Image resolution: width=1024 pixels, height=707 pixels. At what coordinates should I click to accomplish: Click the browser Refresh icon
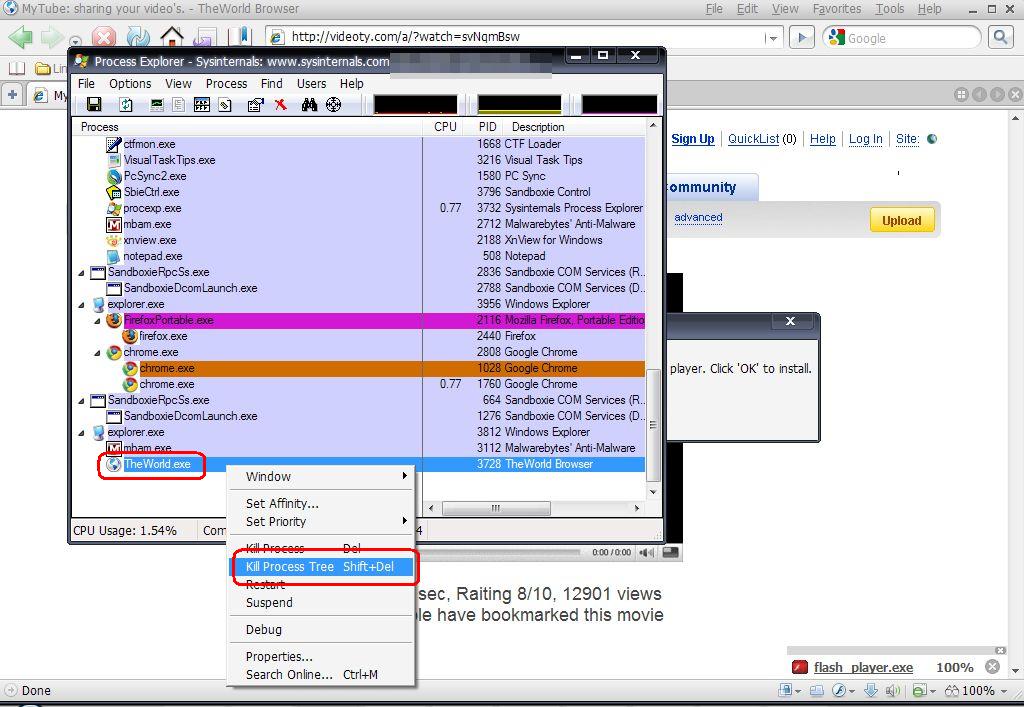tap(138, 37)
